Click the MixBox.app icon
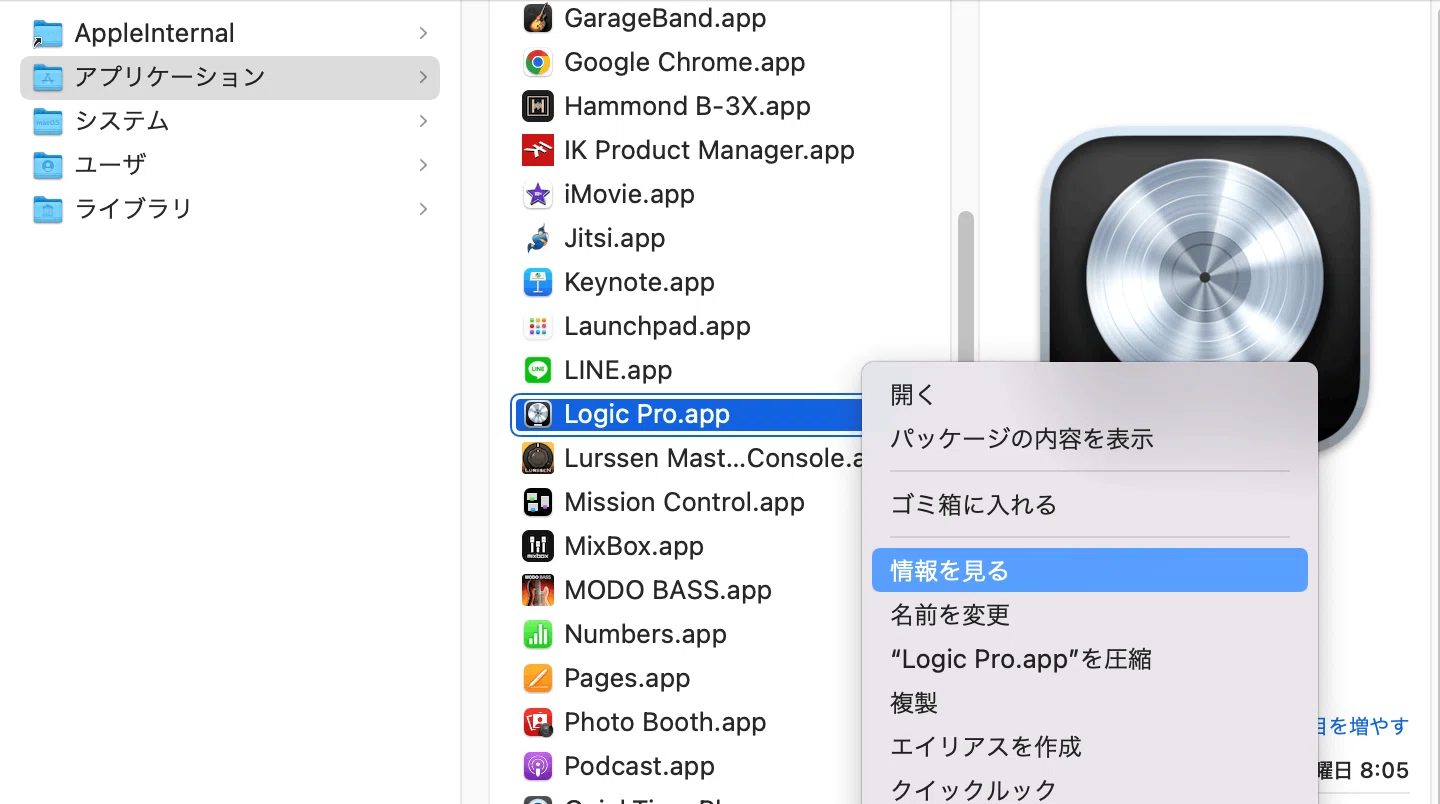The image size is (1440, 804). tap(538, 546)
